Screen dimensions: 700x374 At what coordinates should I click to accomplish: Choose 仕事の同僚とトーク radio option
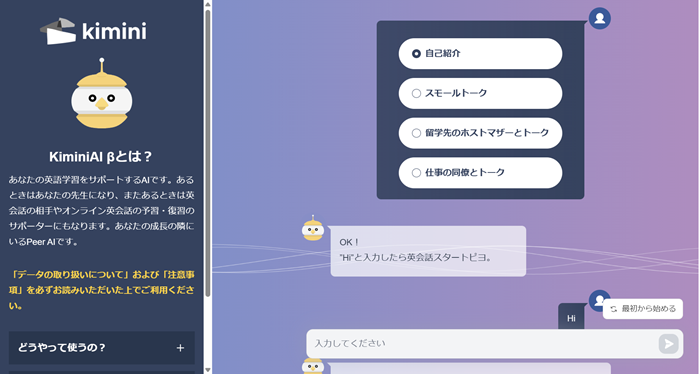[480, 173]
